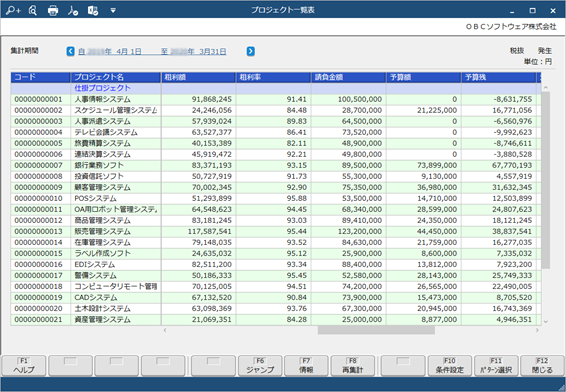566x392 pixels.
Task: Select row POSシステム
Action: click(x=276, y=198)
